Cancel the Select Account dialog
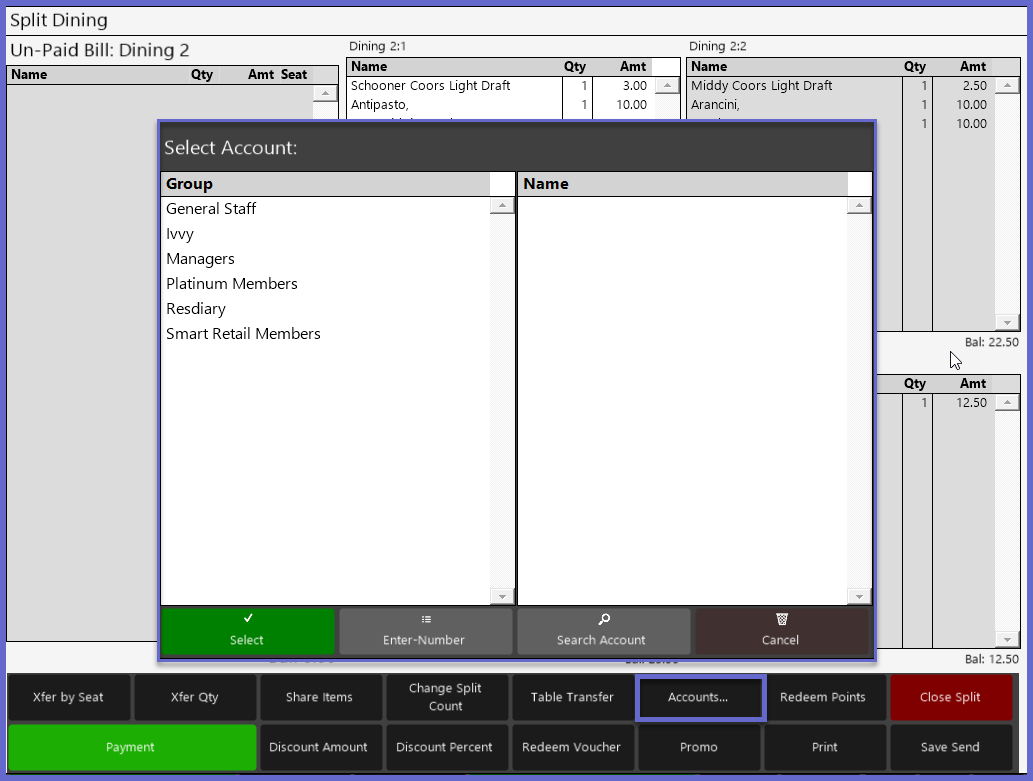Image resolution: width=1033 pixels, height=781 pixels. 781,631
